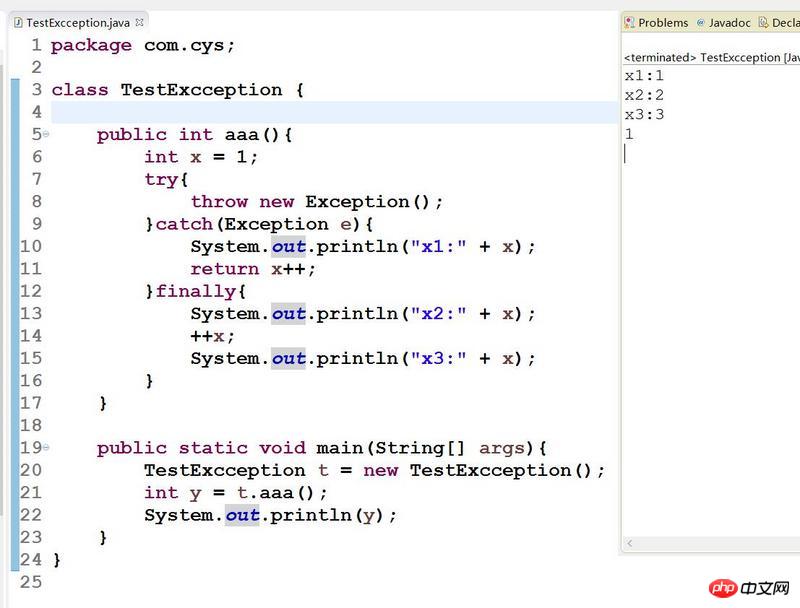Image resolution: width=800 pixels, height=608 pixels.
Task: Collapse the main method fold marker
Action: pyautogui.click(x=46, y=447)
